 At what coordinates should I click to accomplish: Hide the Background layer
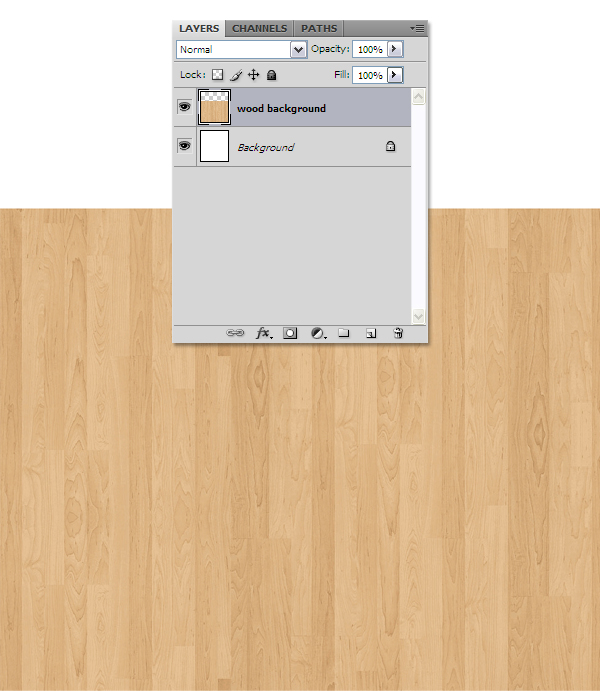185,145
